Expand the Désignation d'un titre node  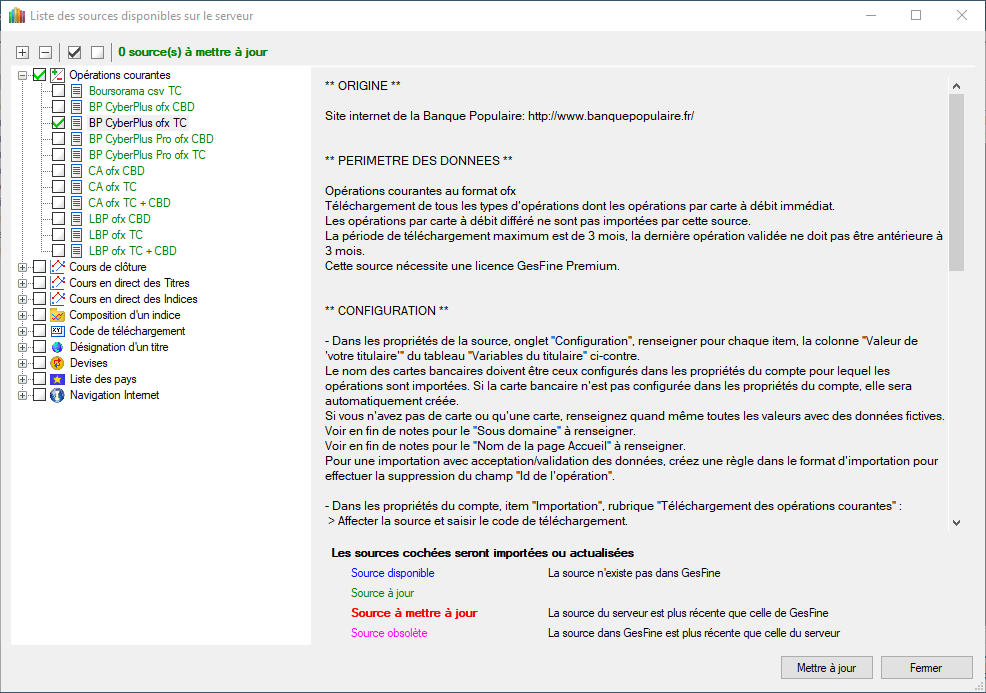pyautogui.click(x=22, y=347)
